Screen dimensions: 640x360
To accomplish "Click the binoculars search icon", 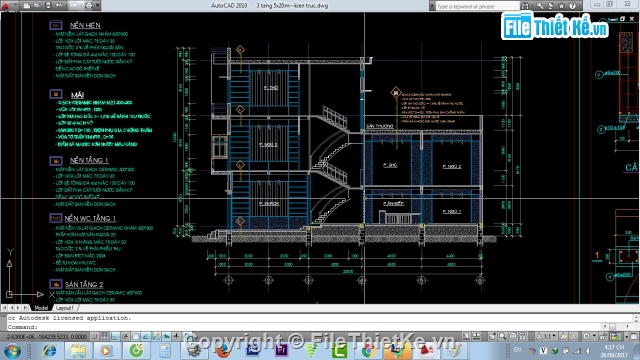I will point(525,6).
